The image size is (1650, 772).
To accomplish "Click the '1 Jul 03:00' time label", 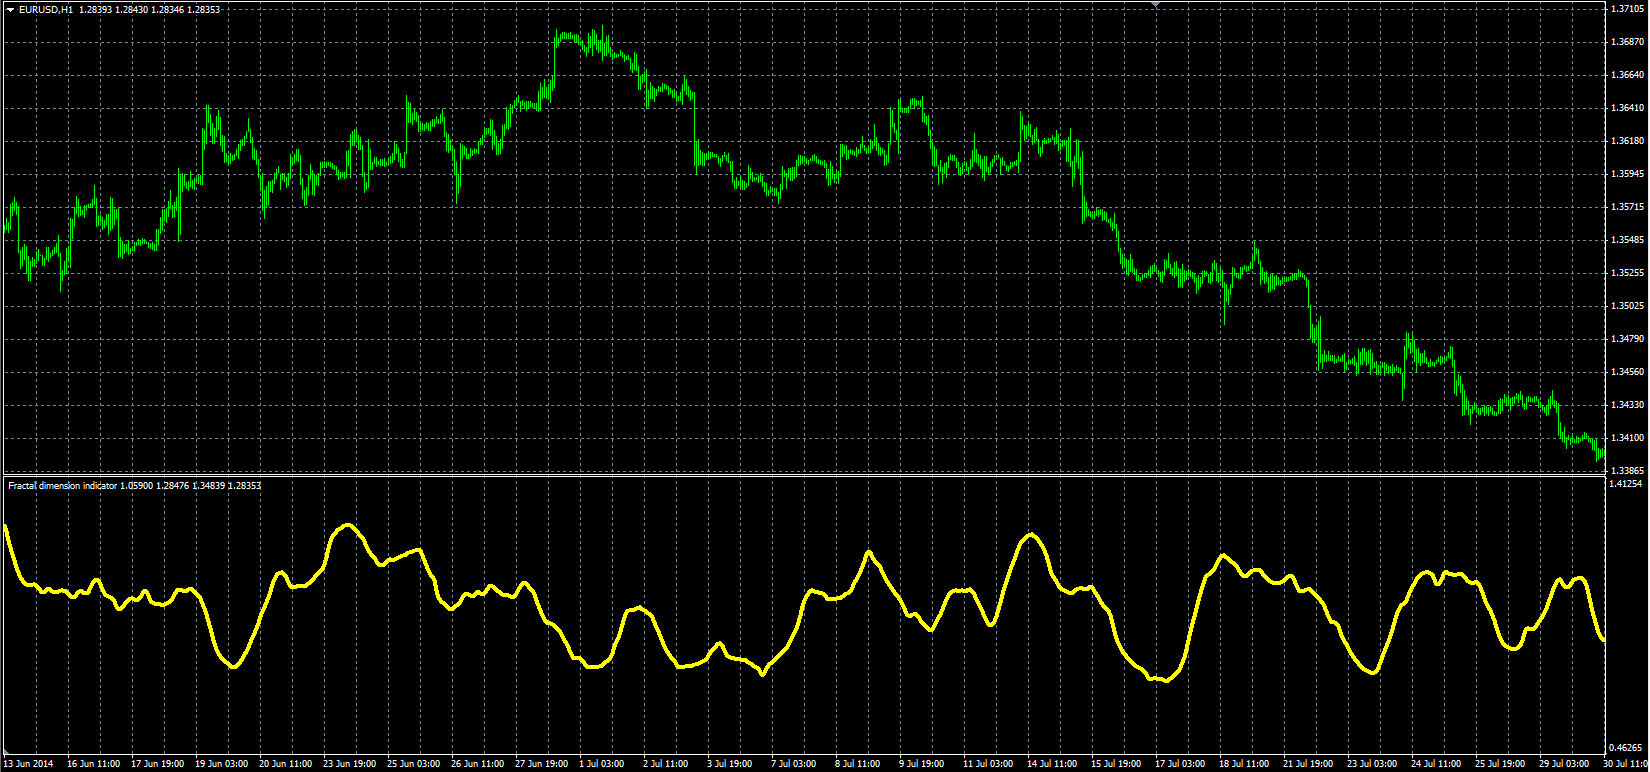I will coord(604,764).
